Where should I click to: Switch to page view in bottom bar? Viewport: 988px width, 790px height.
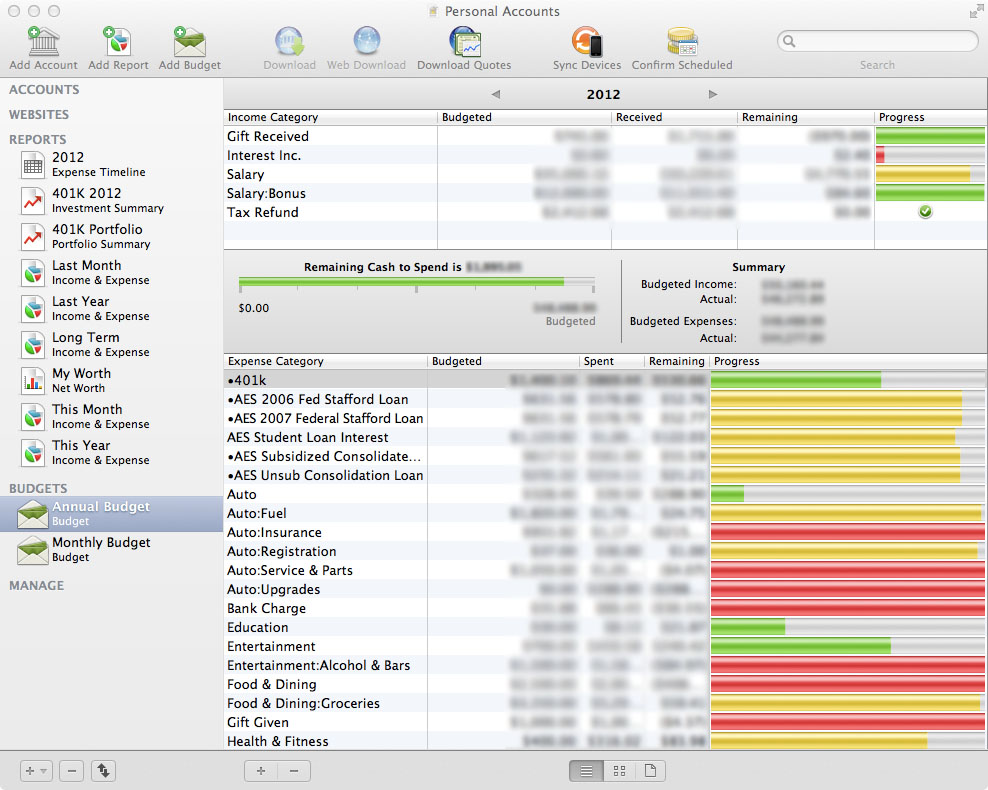[x=650, y=771]
